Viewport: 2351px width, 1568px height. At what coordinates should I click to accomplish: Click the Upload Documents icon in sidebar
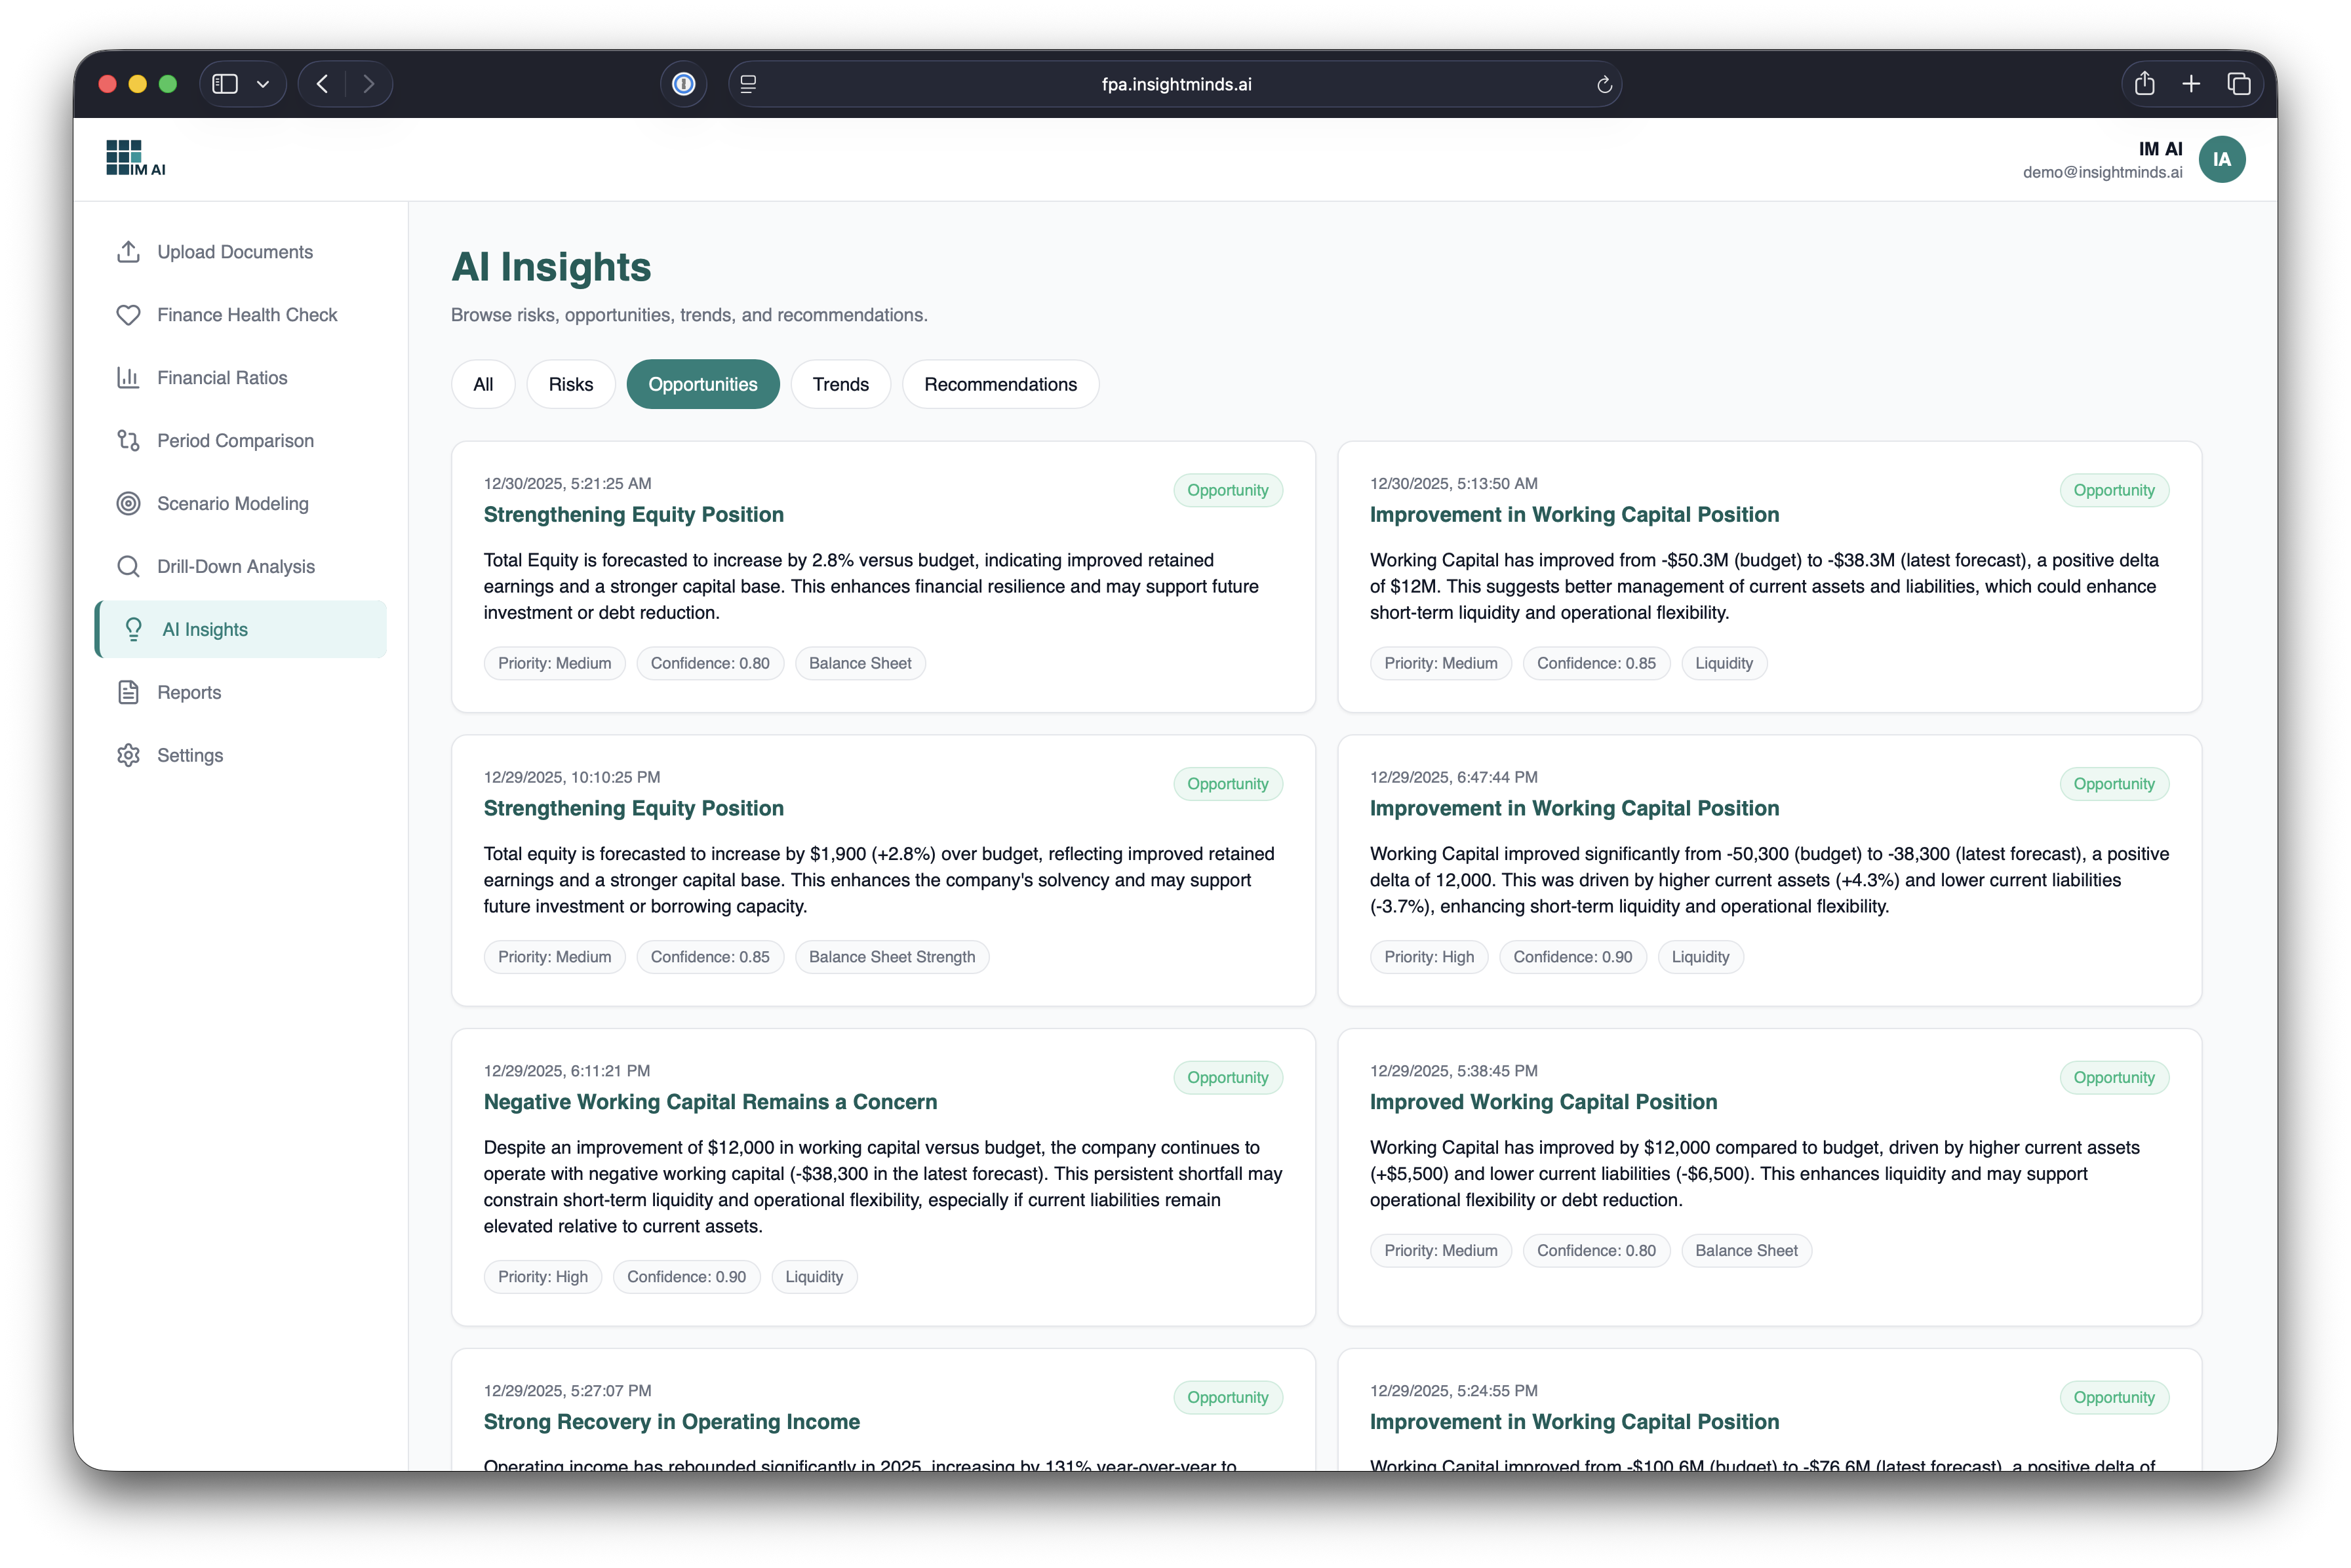pyautogui.click(x=128, y=252)
